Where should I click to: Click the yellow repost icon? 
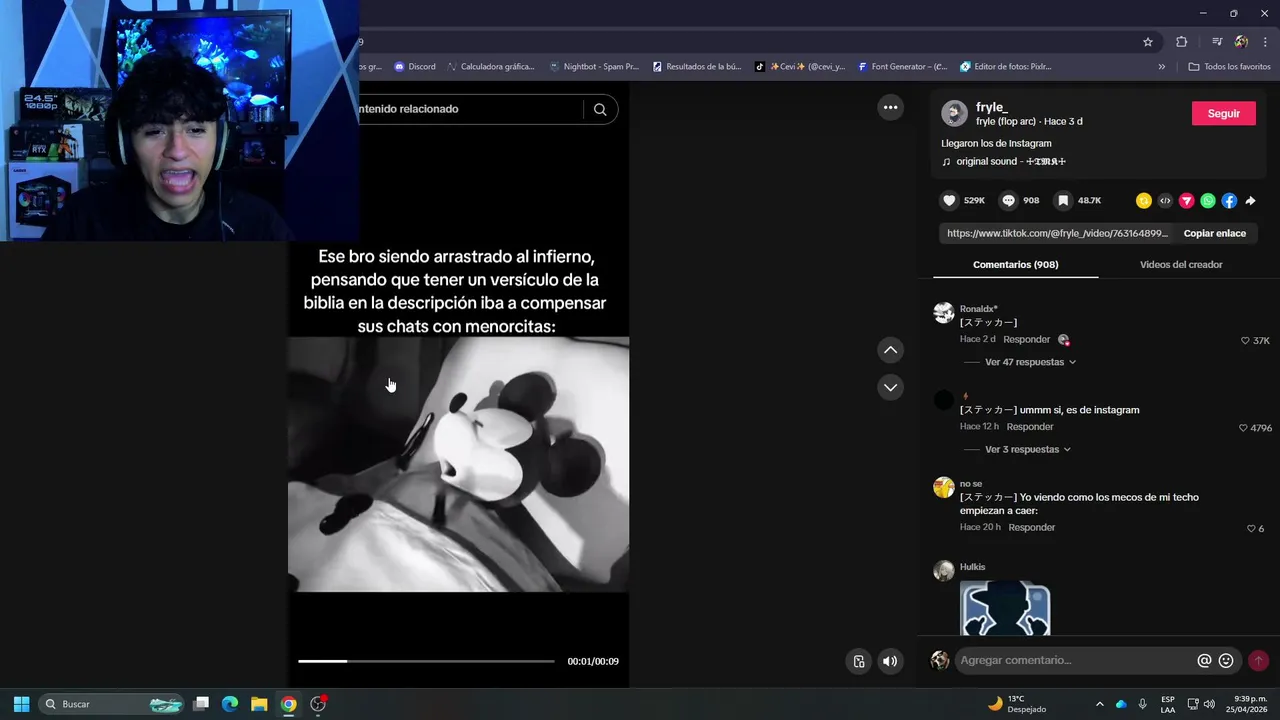pos(1144,201)
